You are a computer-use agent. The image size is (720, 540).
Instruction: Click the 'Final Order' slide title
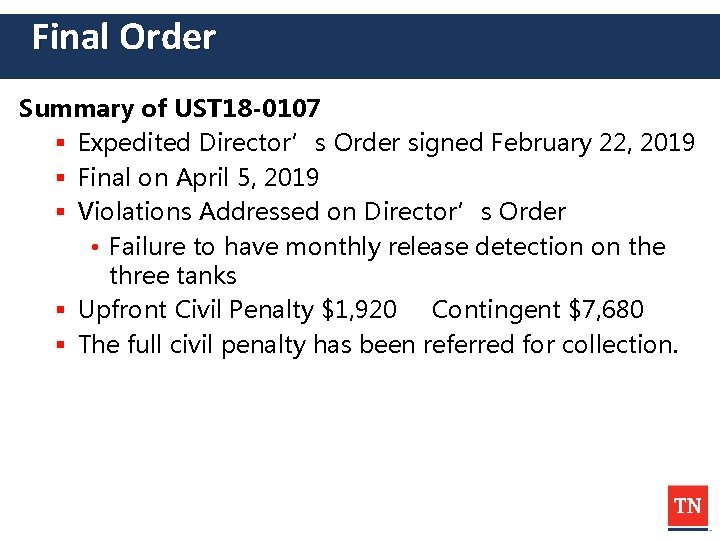(x=124, y=37)
